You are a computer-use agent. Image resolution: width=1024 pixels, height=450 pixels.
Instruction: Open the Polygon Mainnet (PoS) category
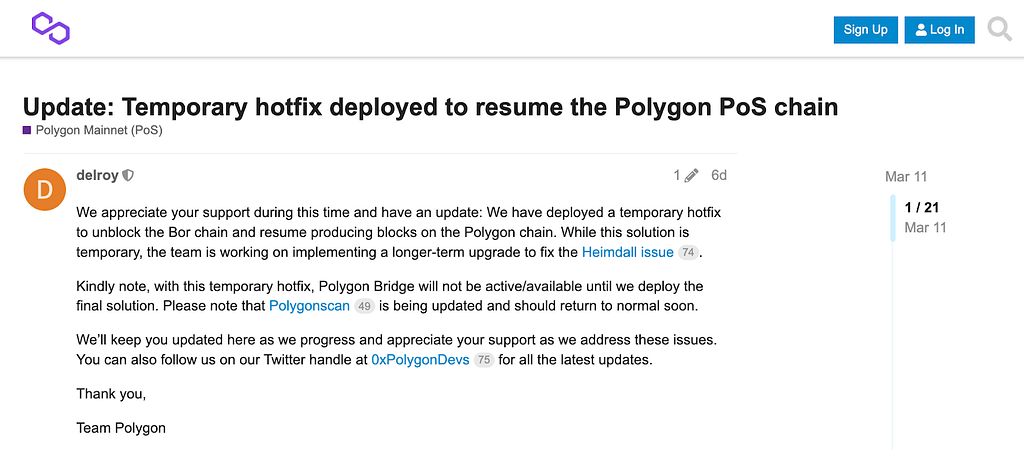(99, 130)
